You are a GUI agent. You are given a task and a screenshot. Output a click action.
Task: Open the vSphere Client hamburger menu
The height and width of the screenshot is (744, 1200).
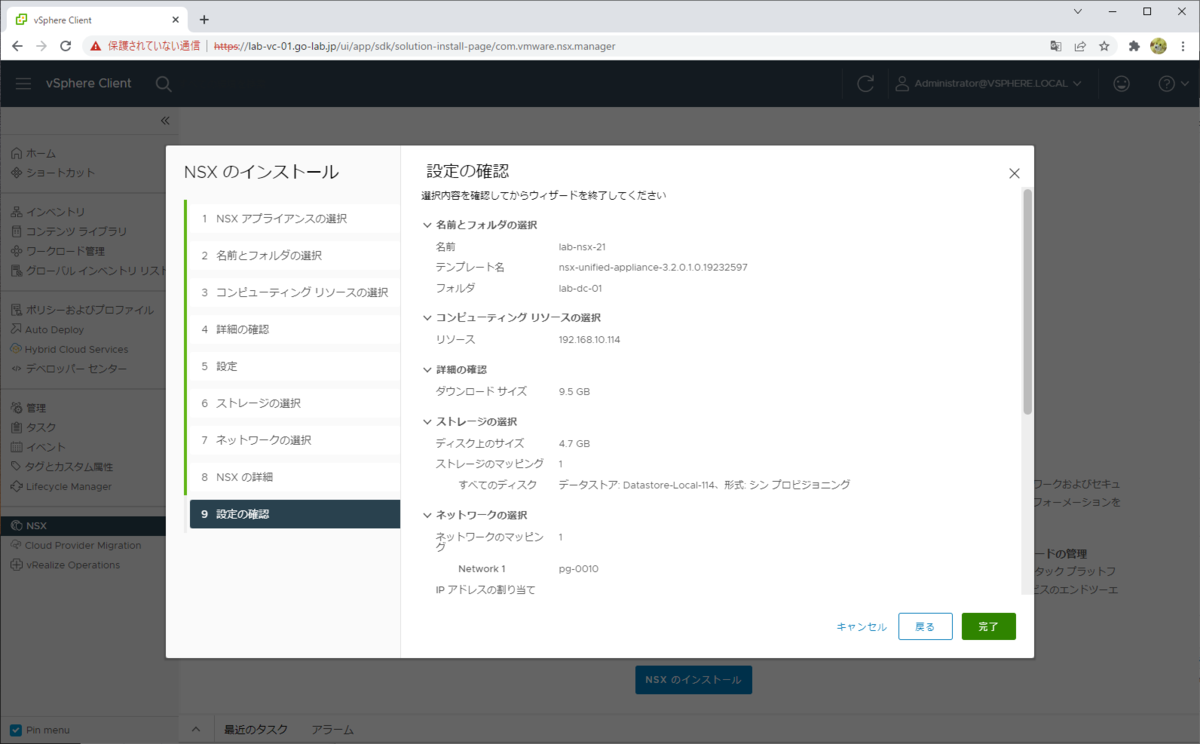click(23, 84)
